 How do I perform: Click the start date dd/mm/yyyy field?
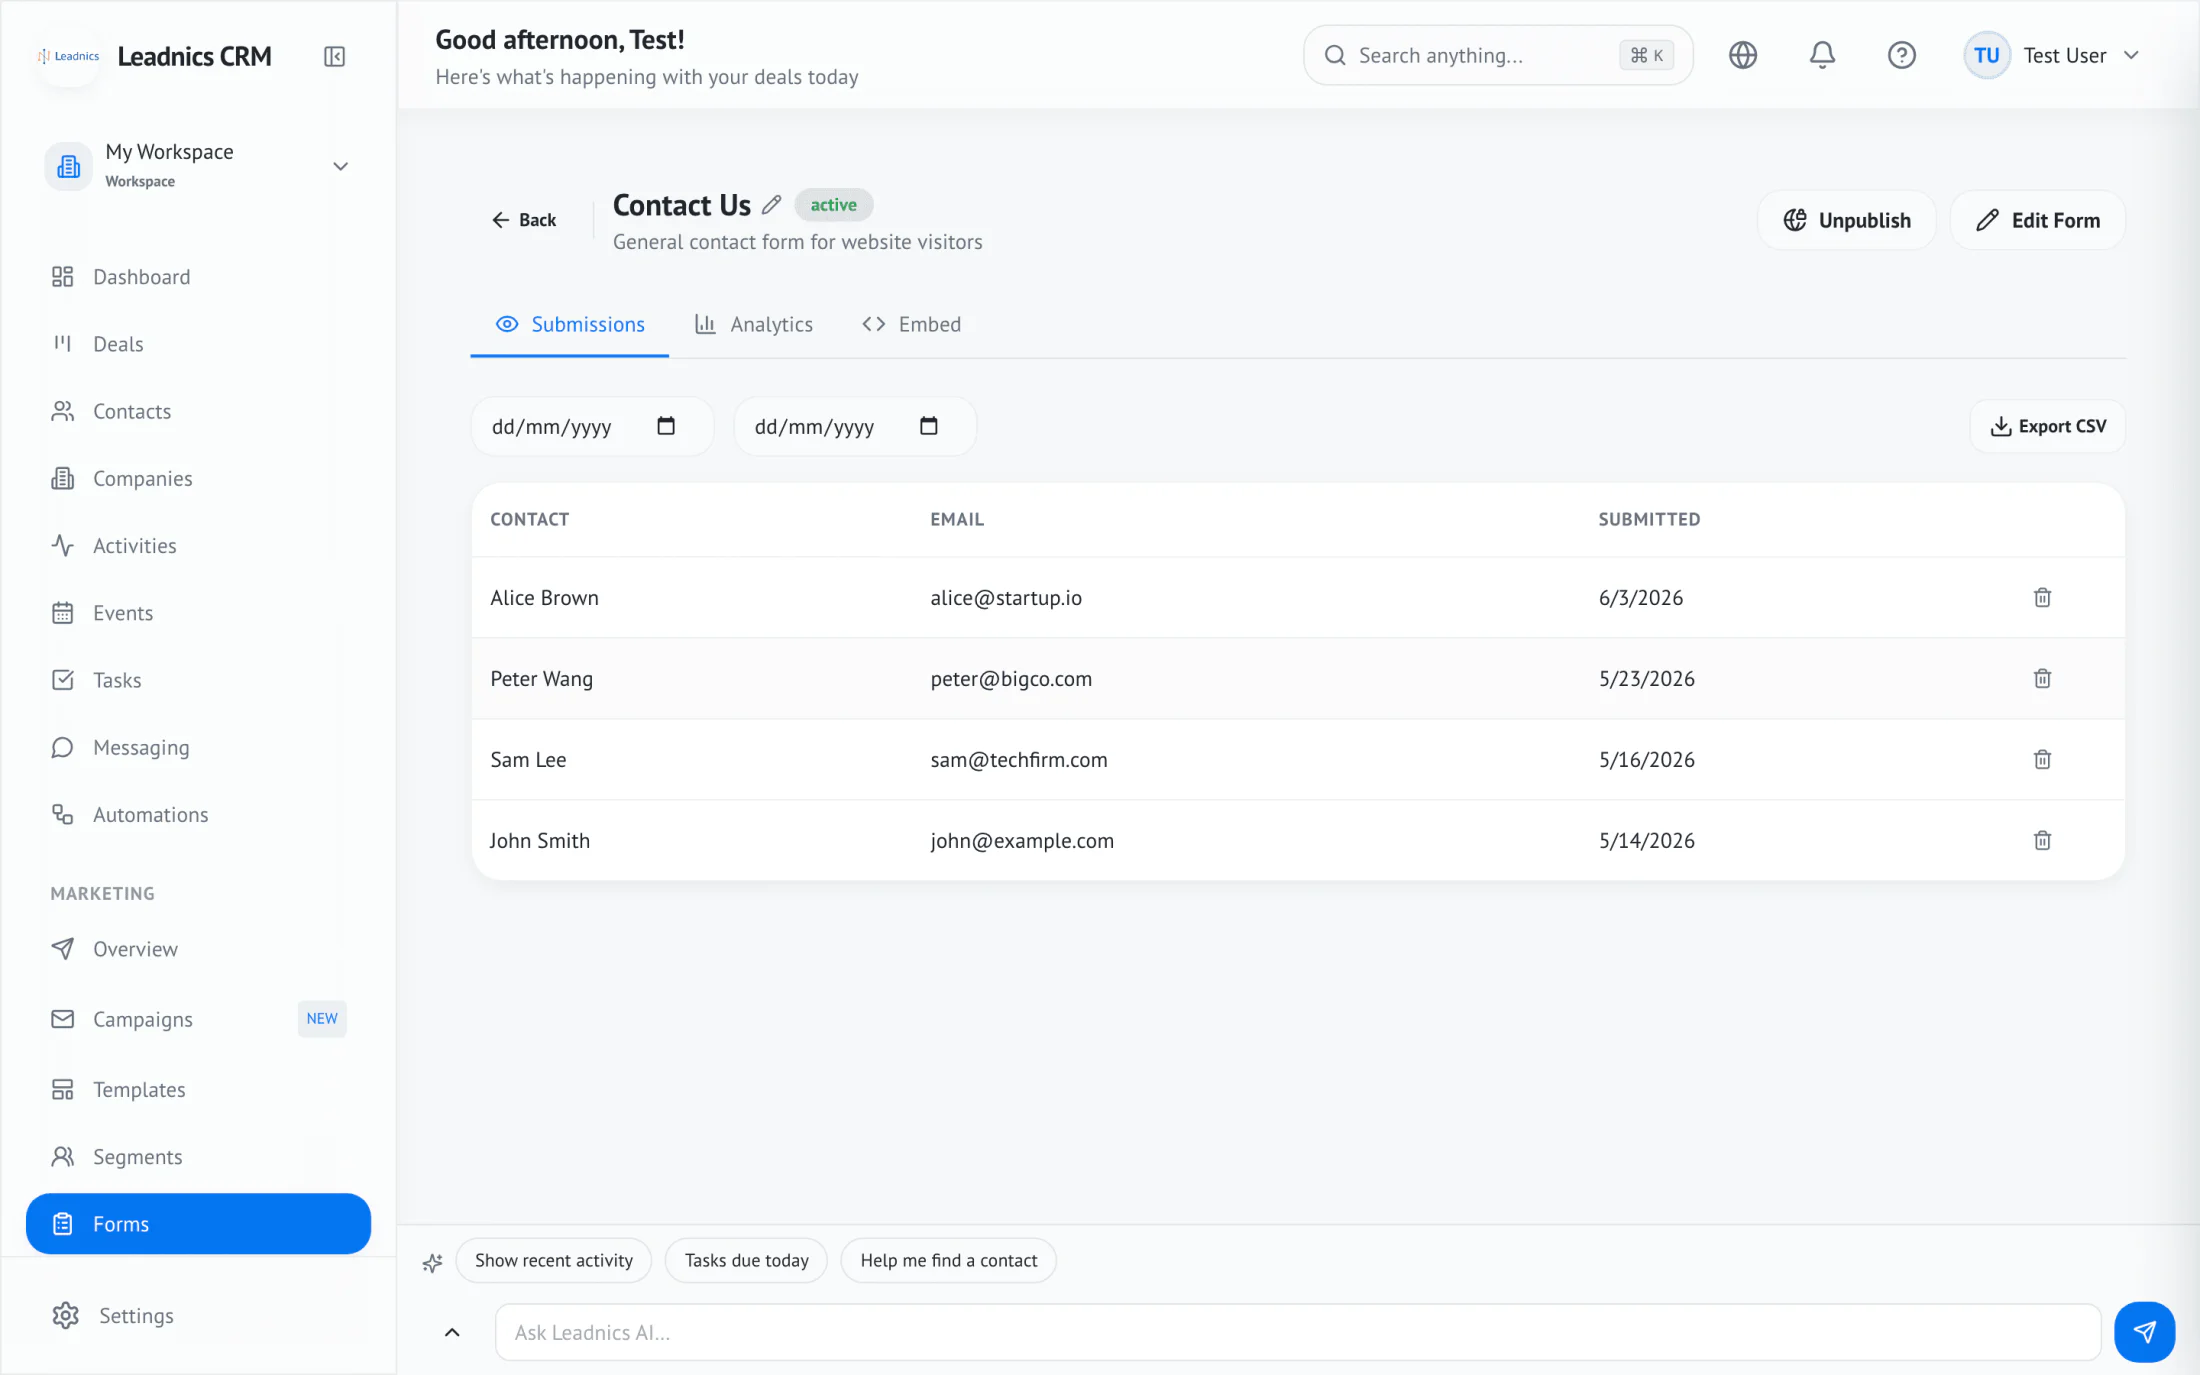pos(592,426)
